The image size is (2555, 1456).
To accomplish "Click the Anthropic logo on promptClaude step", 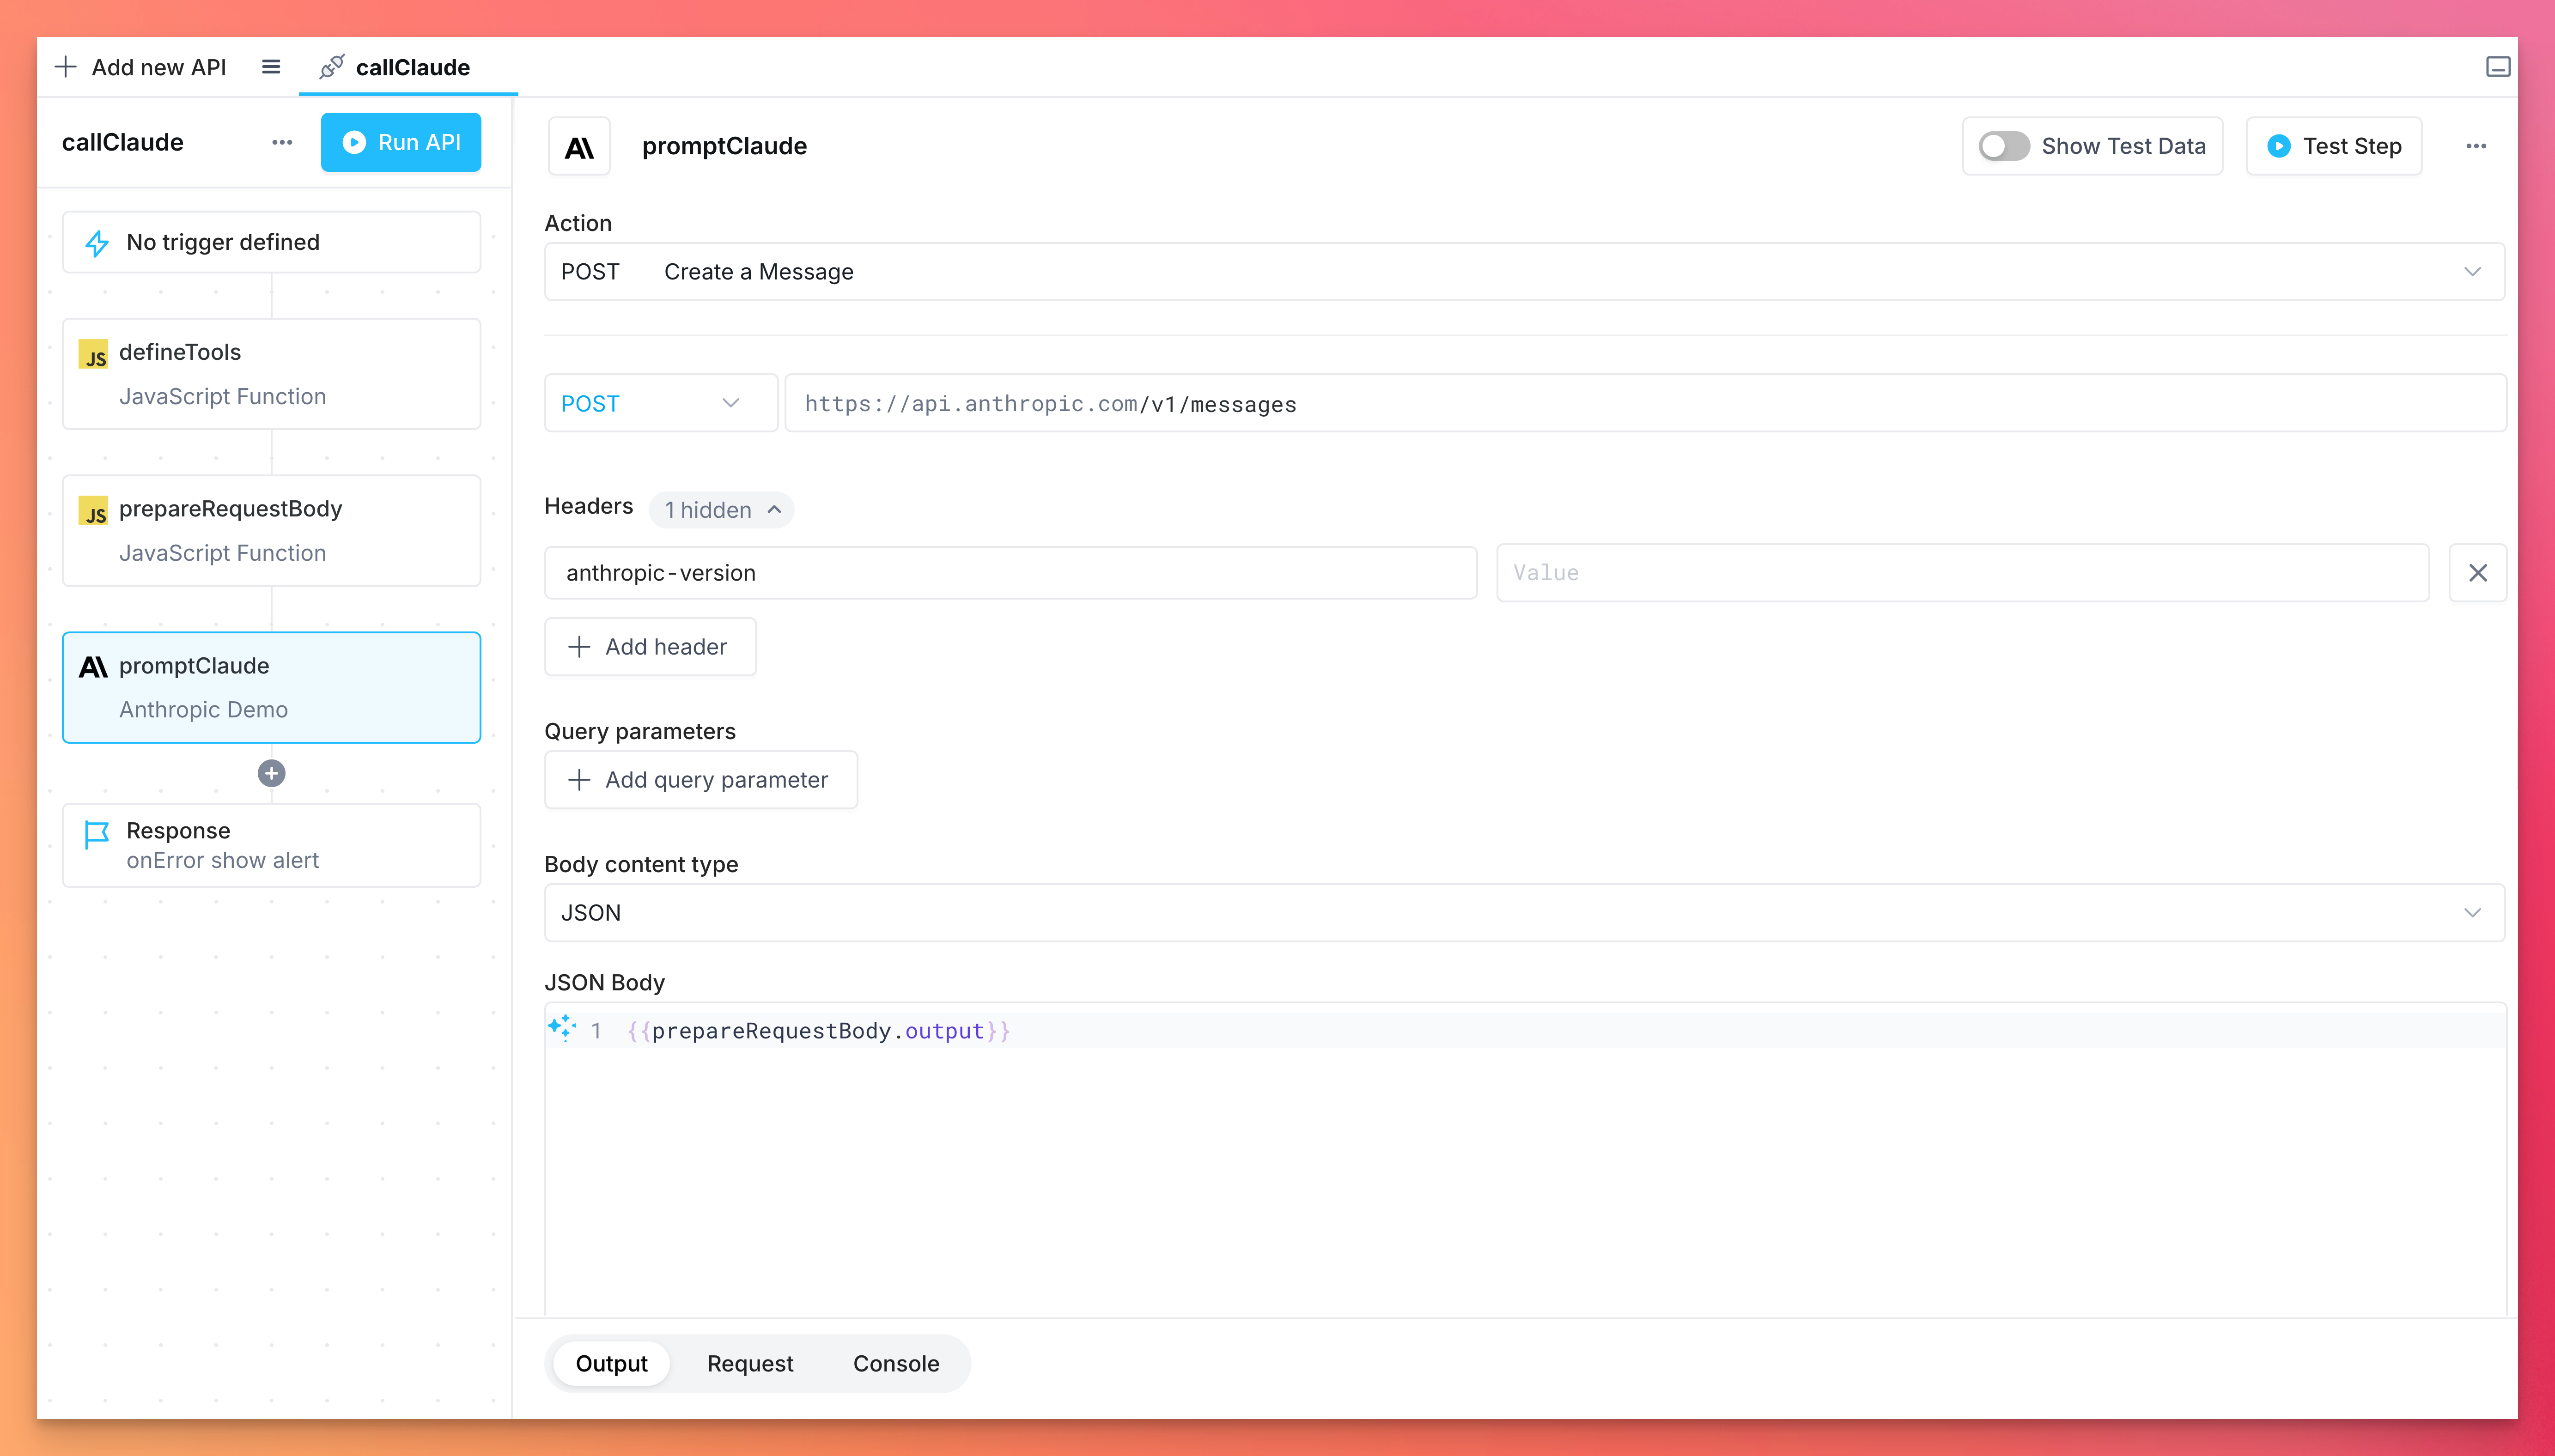I will pyautogui.click(x=93, y=667).
